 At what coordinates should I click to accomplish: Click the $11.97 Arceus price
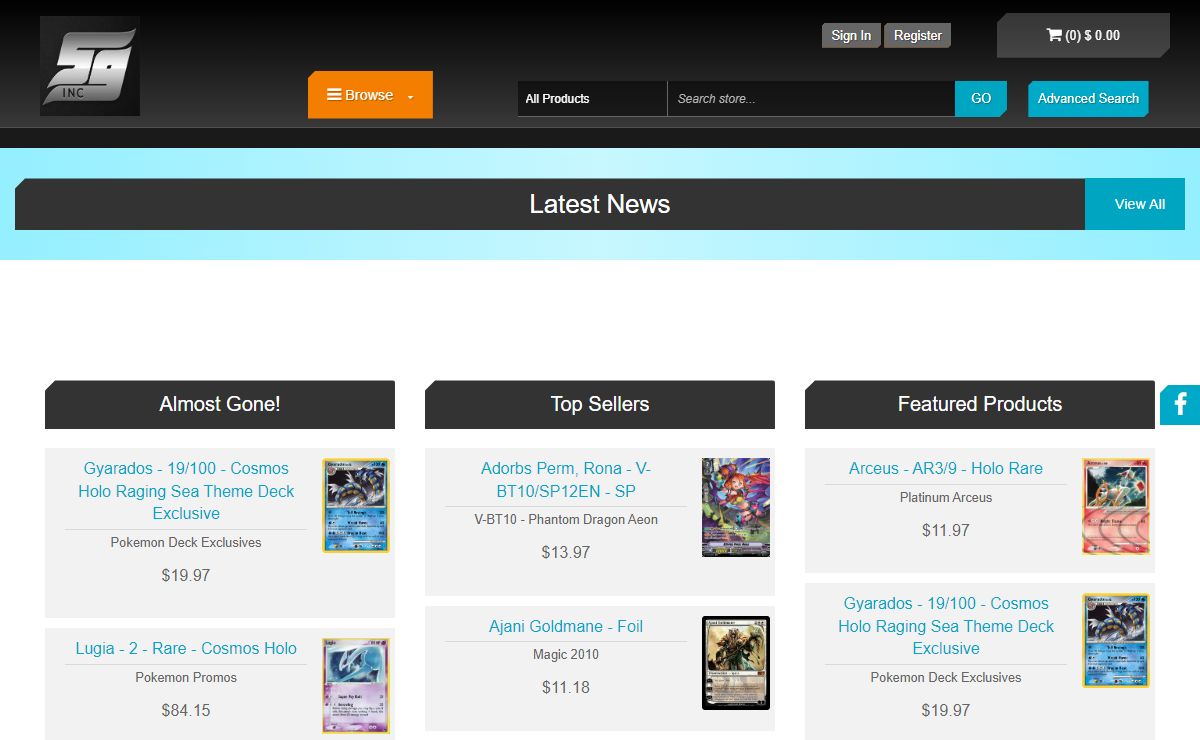[946, 530]
